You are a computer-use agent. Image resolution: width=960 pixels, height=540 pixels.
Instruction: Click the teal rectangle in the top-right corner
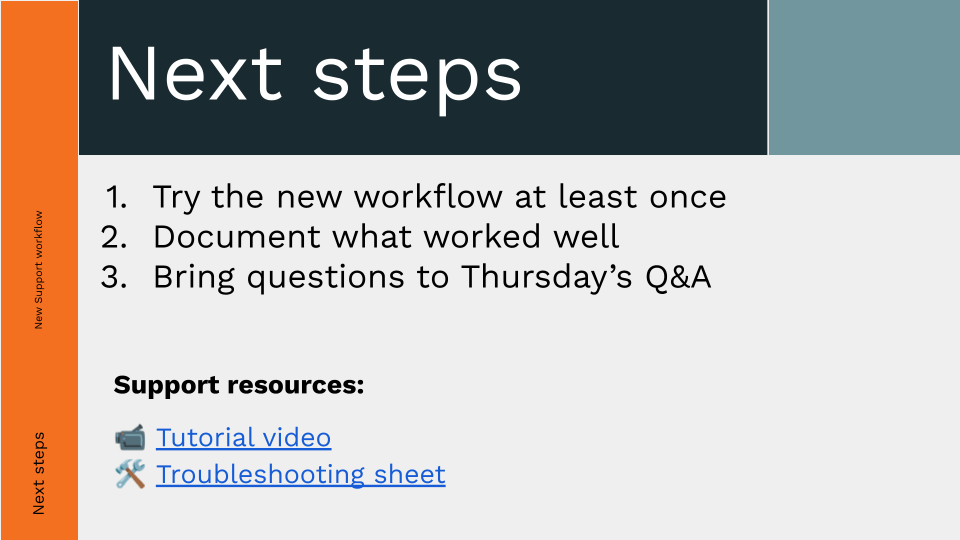[864, 77]
